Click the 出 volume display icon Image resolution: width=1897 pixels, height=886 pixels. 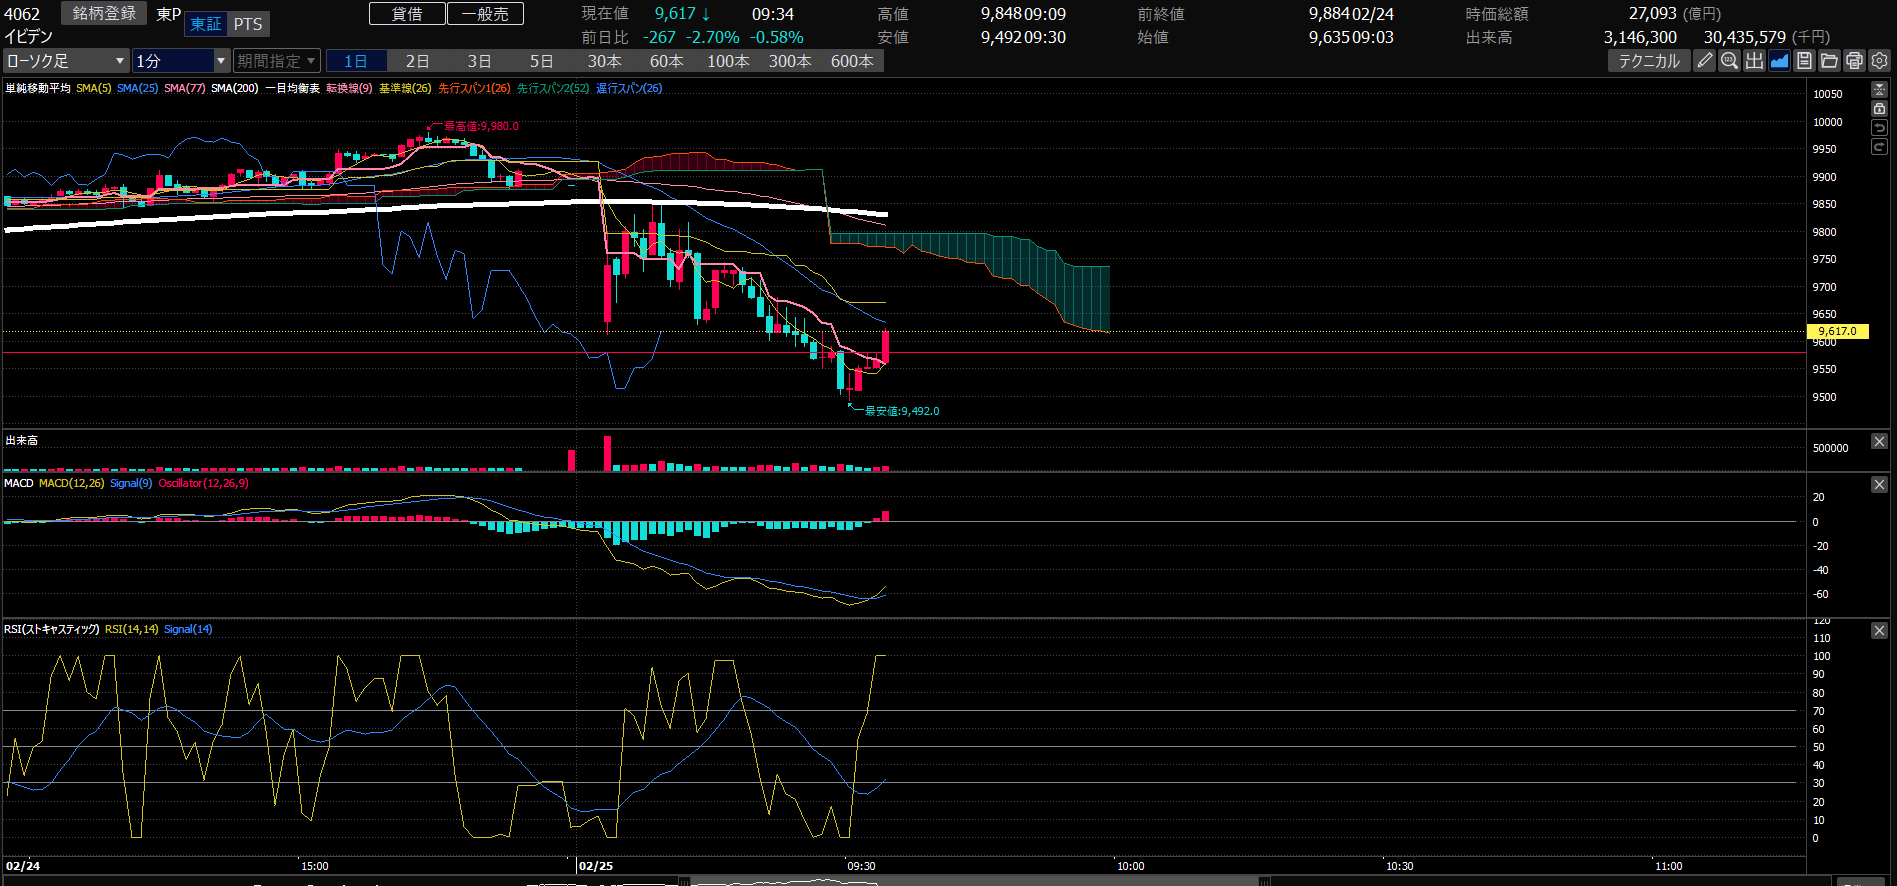click(x=1754, y=61)
